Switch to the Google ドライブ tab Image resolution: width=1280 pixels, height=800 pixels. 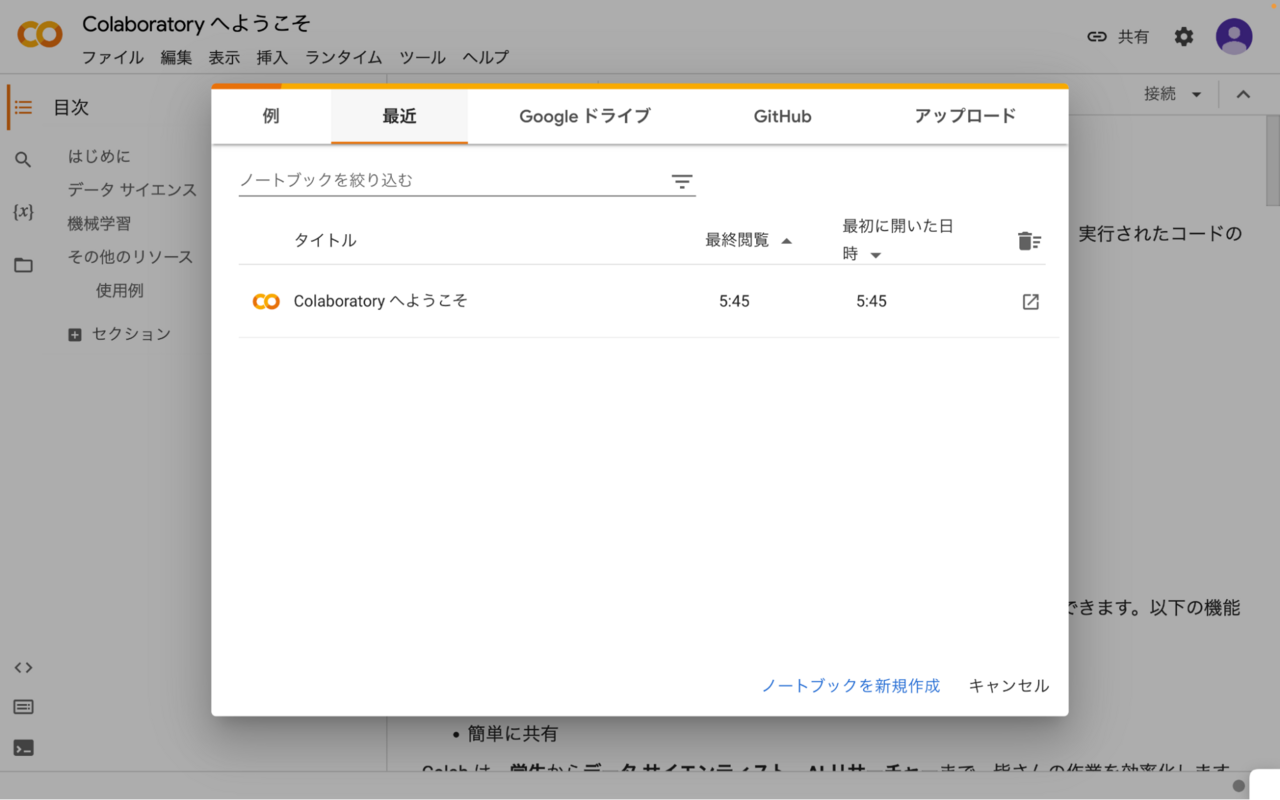tap(585, 116)
